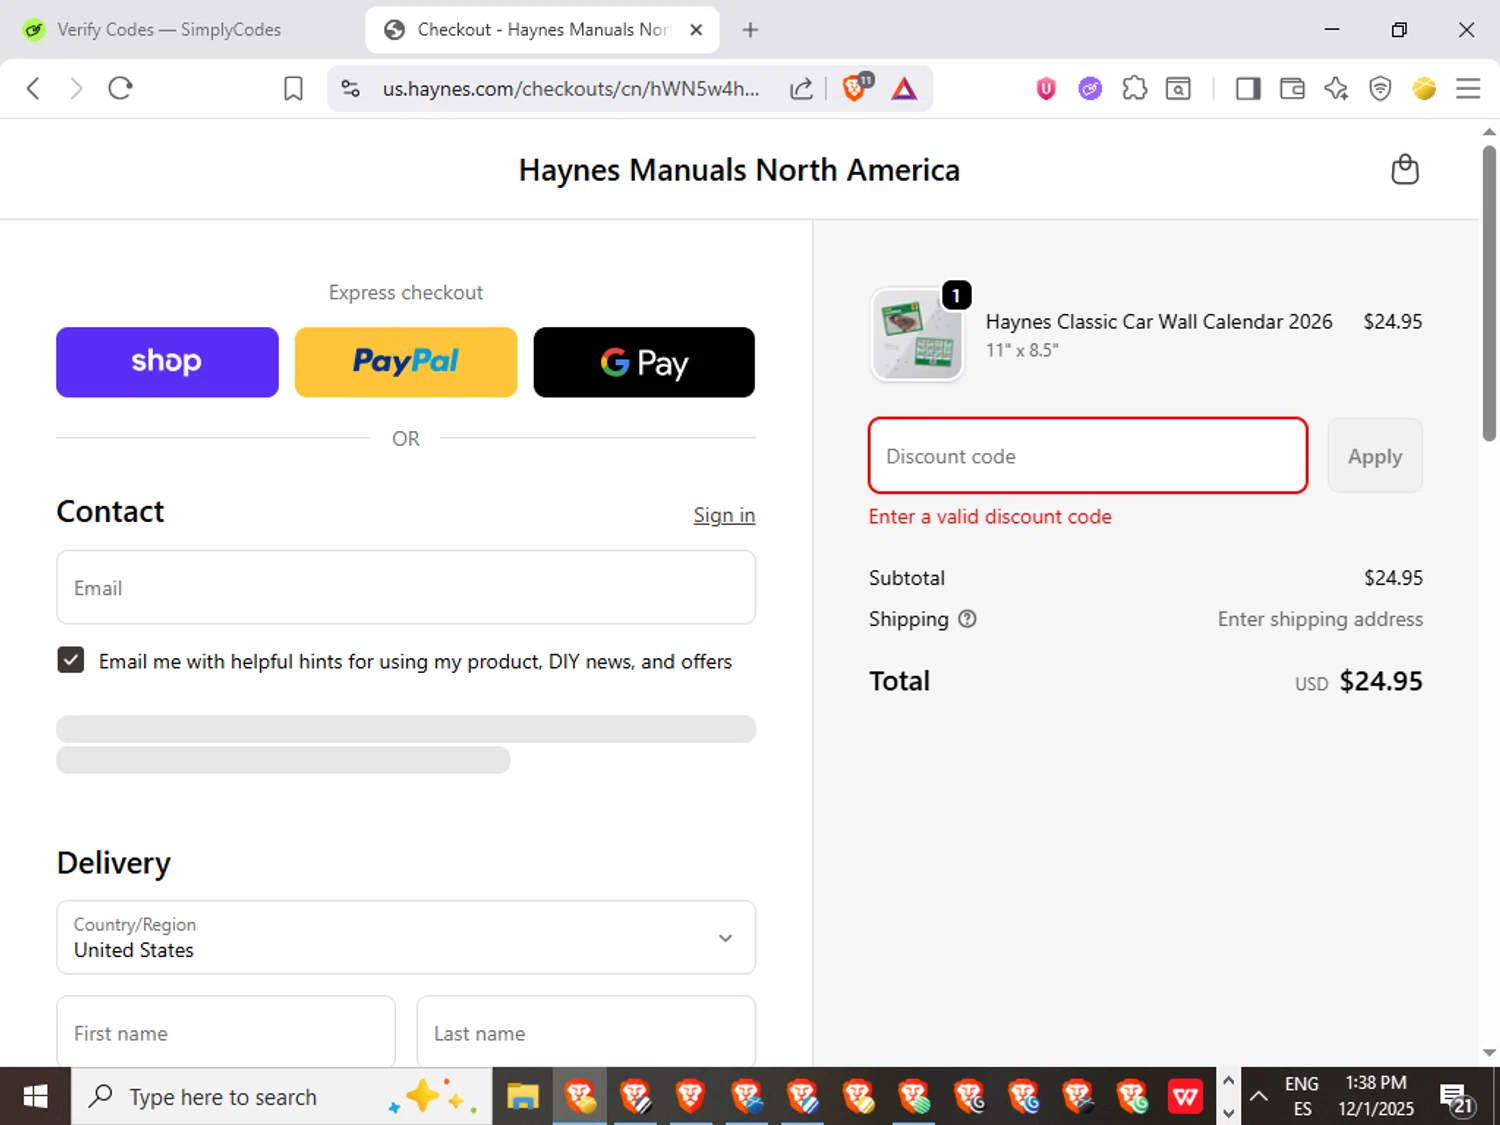Open the shopping bag cart icon

[x=1405, y=169]
